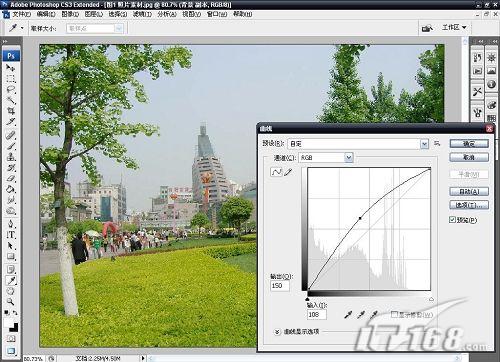Open the Tool Presets panel icon
Image resolution: width=500 pixels, height=362 pixels.
tap(477, 91)
